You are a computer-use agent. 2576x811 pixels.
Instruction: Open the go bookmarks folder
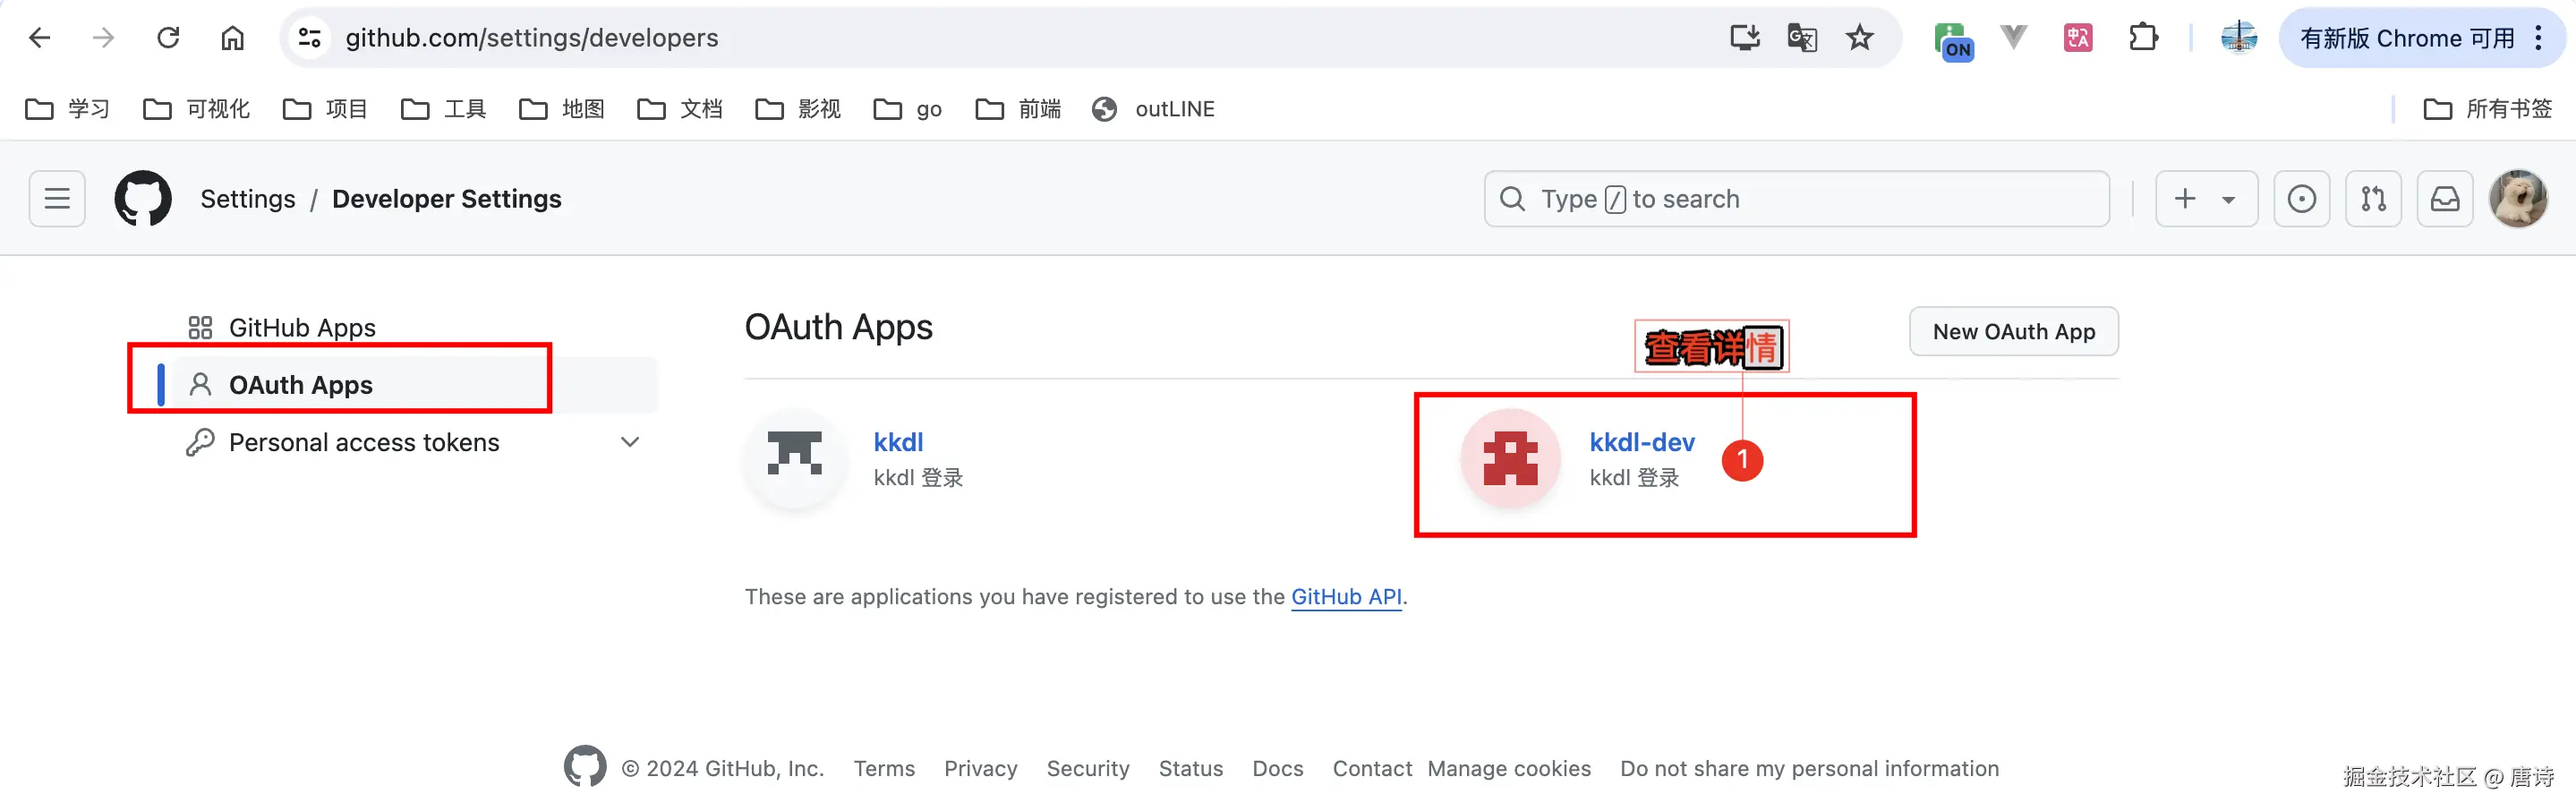[907, 109]
